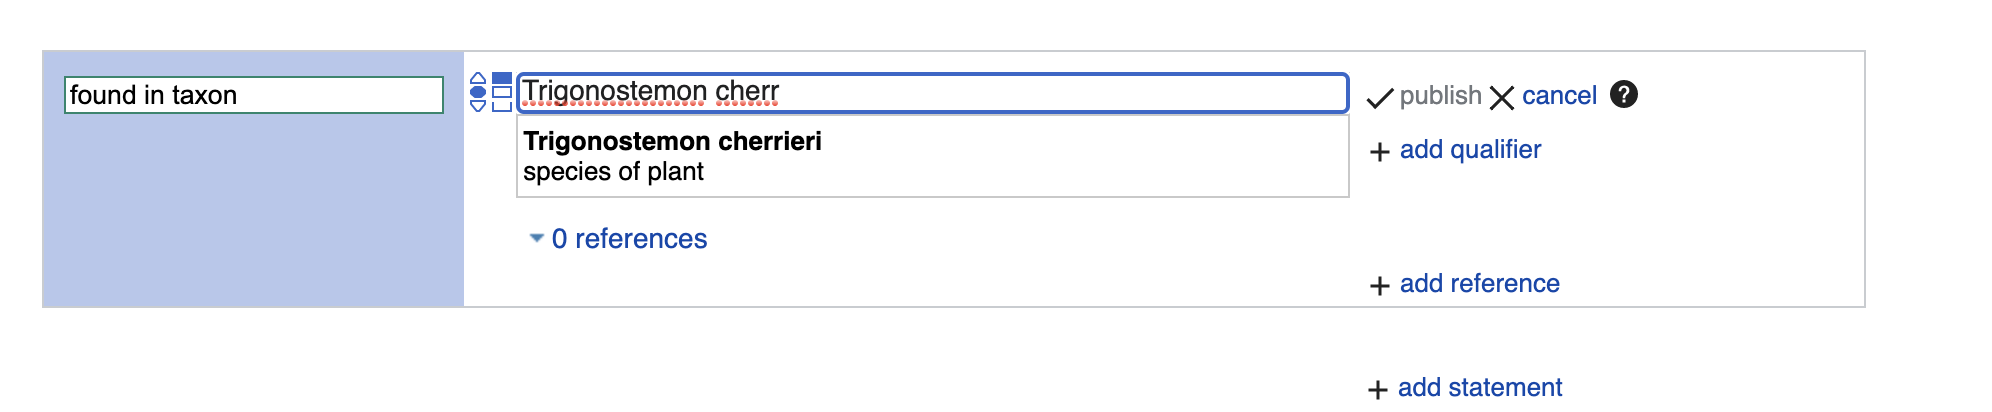Screen dimensions: 1992x412
Task: Click the plus icon beside add qualifier
Action: tap(1380, 152)
